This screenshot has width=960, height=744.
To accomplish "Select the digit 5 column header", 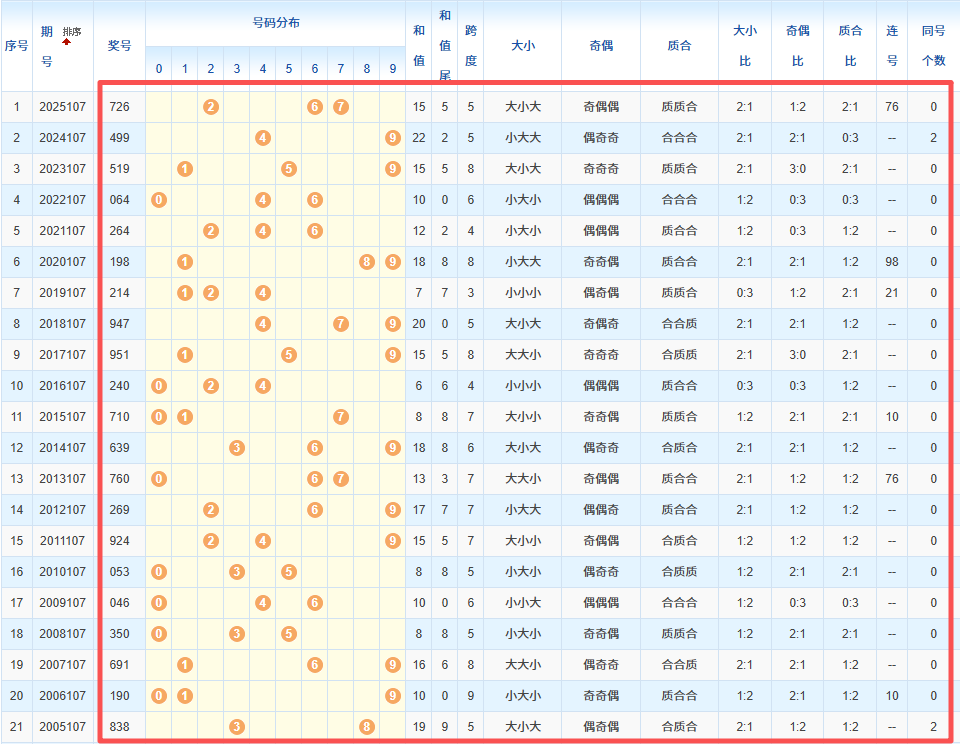I will point(289,69).
